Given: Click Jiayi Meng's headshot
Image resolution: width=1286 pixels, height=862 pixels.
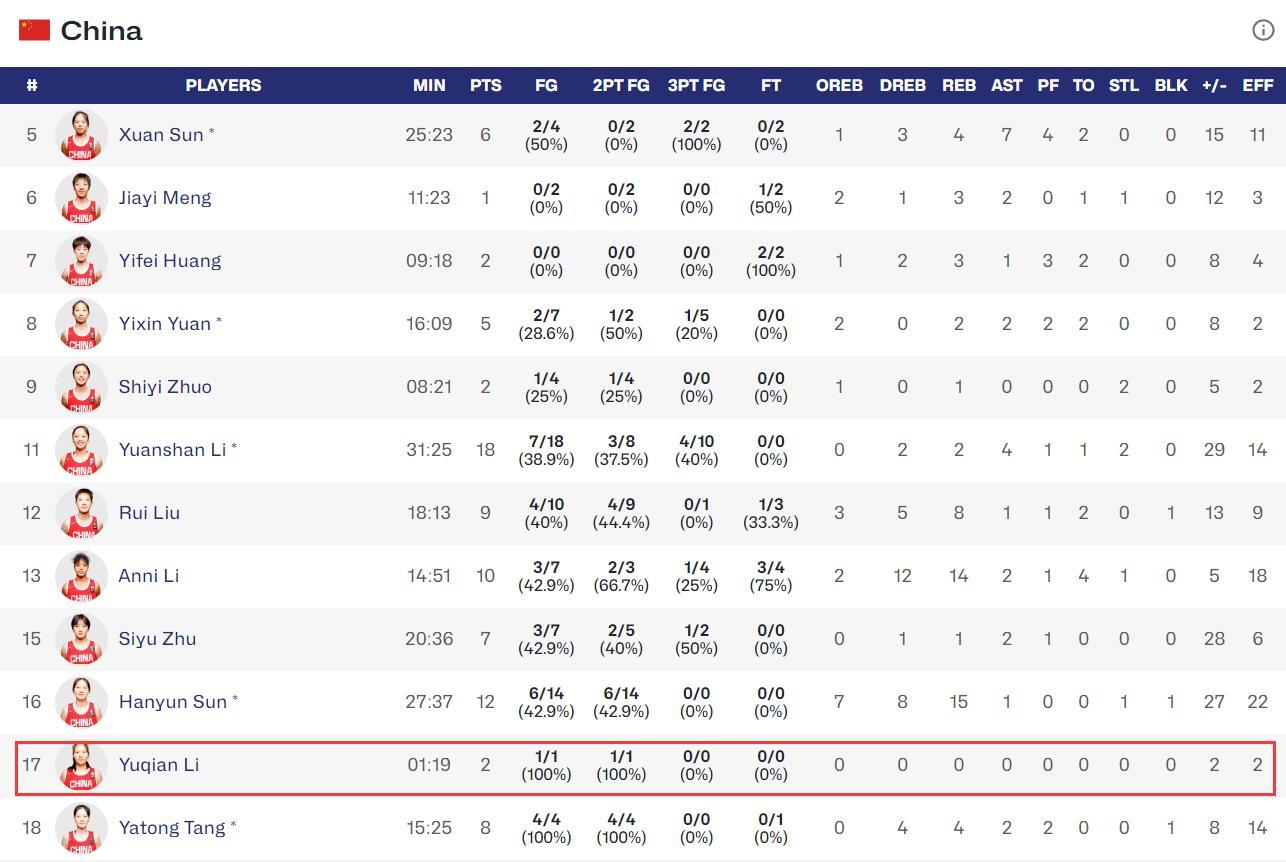Looking at the screenshot, I should (x=81, y=198).
